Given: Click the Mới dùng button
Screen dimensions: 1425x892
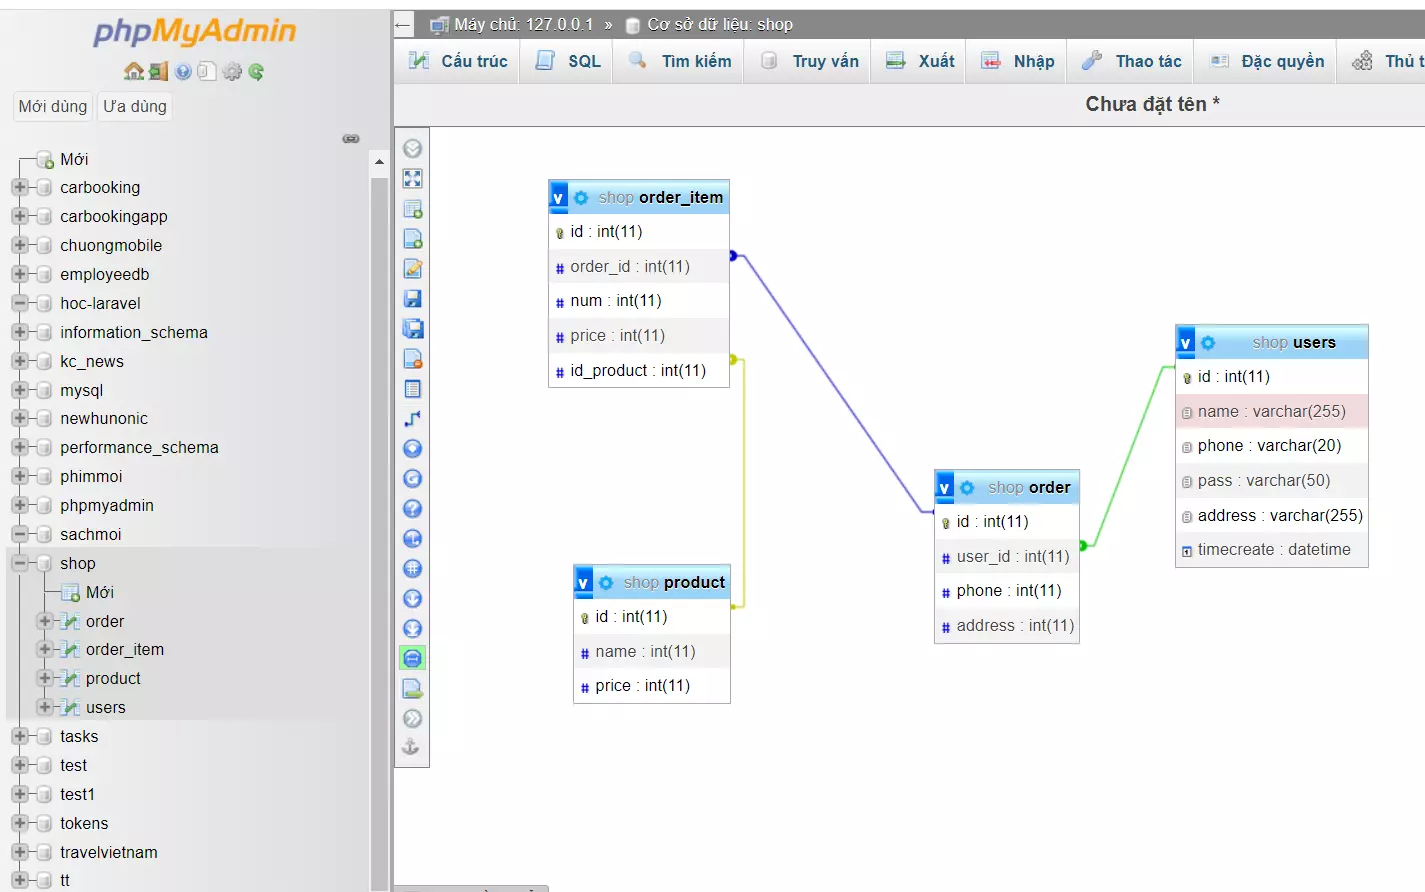Looking at the screenshot, I should coord(53,106).
